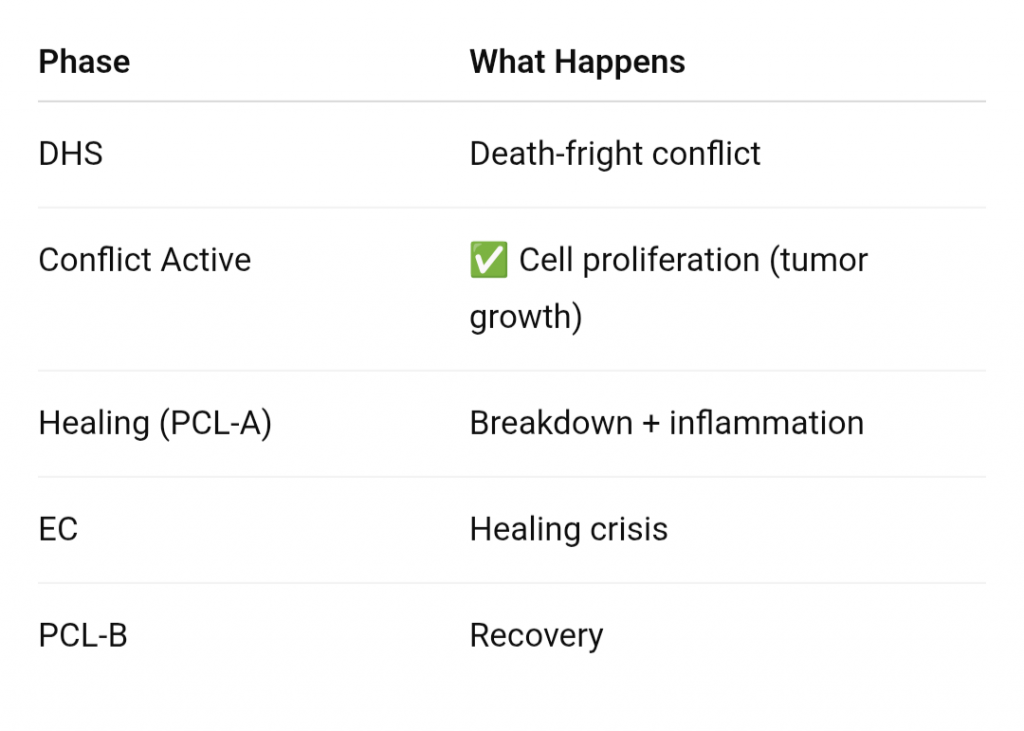
Task: Click the Healing crisis text
Action: coord(568,529)
